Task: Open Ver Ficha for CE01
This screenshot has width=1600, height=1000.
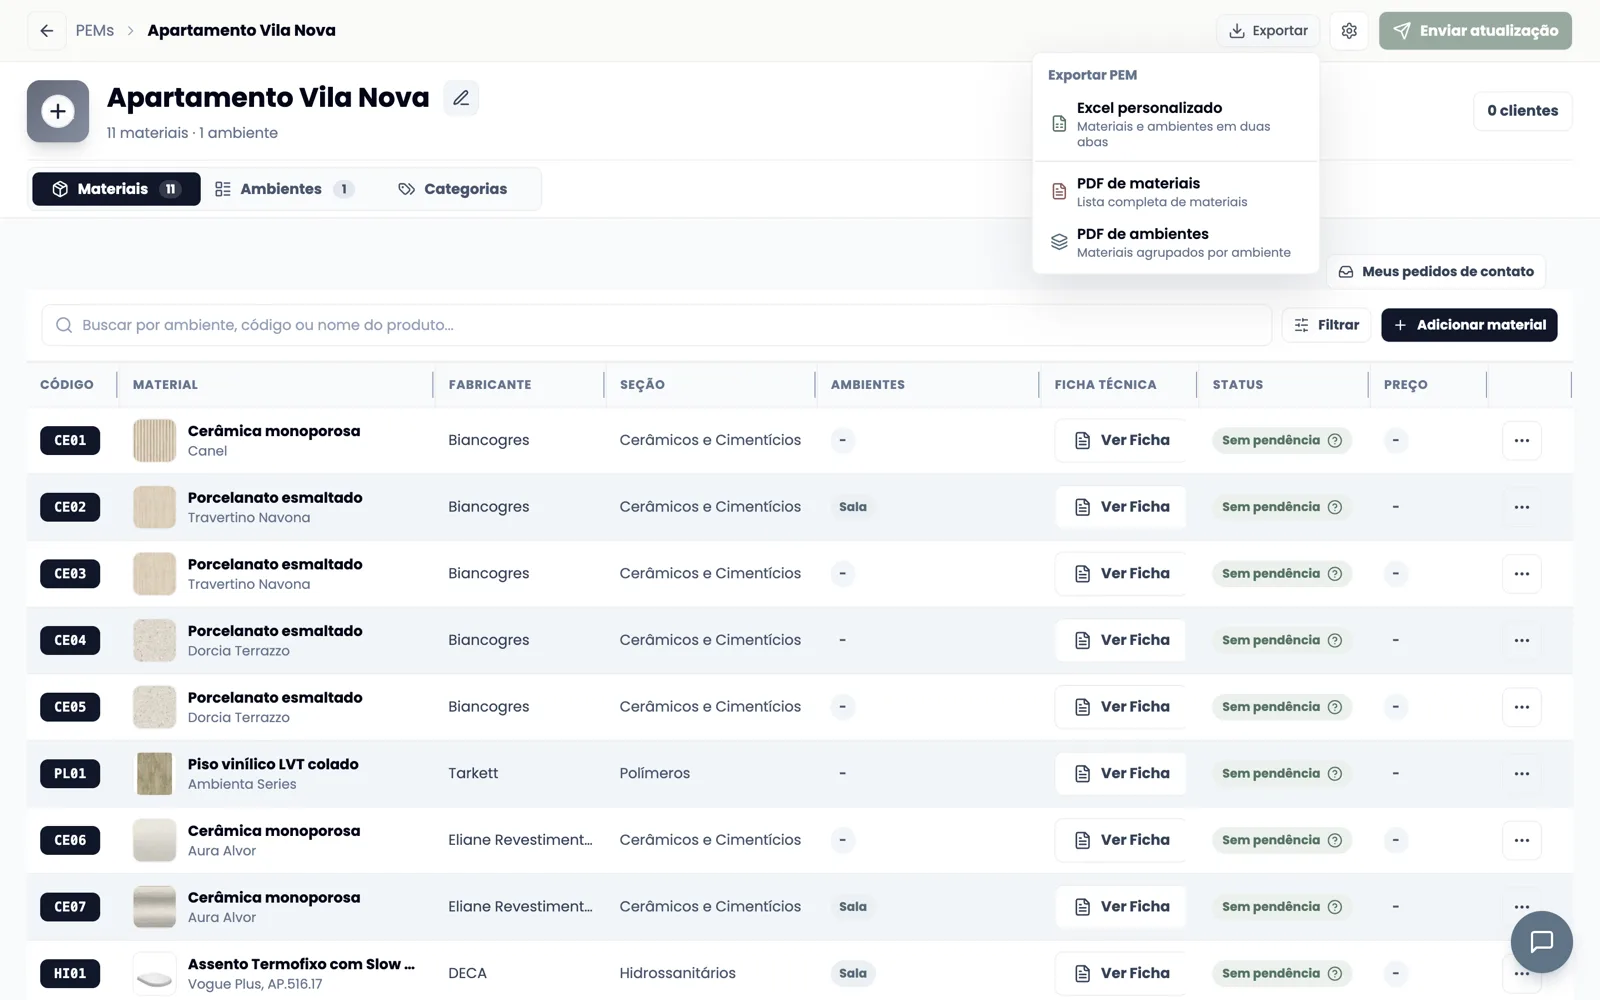Action: (1121, 440)
